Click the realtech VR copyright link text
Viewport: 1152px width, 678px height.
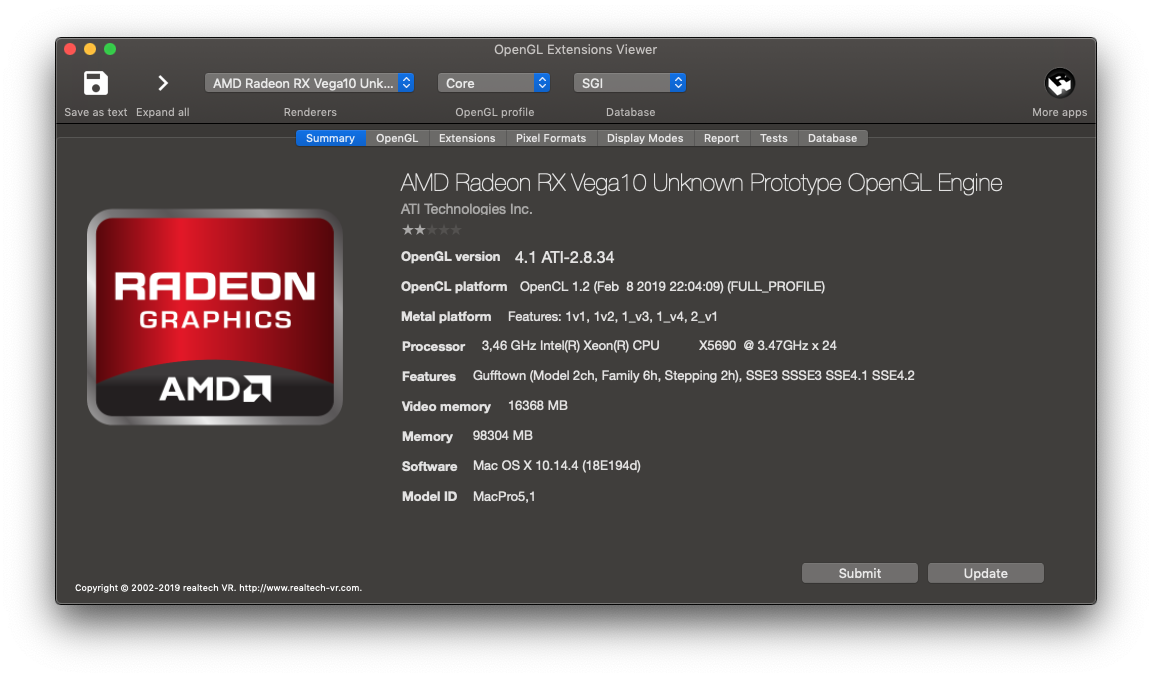(218, 588)
